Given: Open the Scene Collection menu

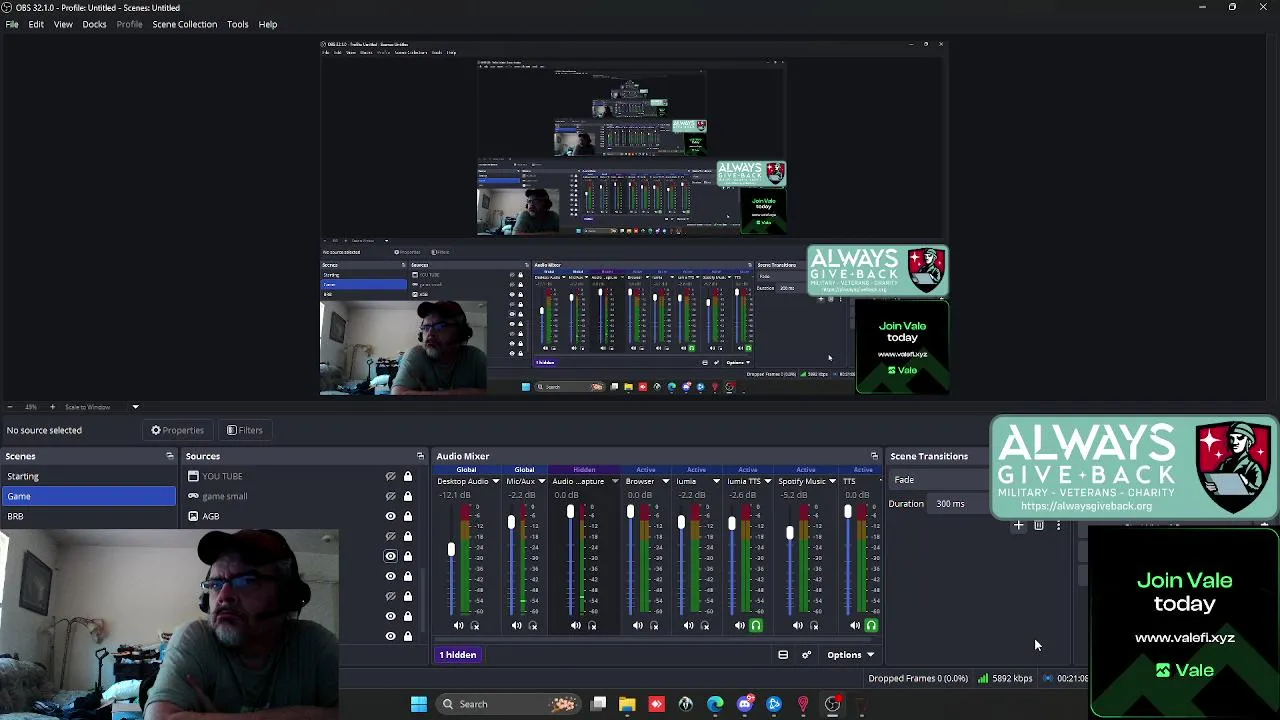Looking at the screenshot, I should click(x=184, y=24).
